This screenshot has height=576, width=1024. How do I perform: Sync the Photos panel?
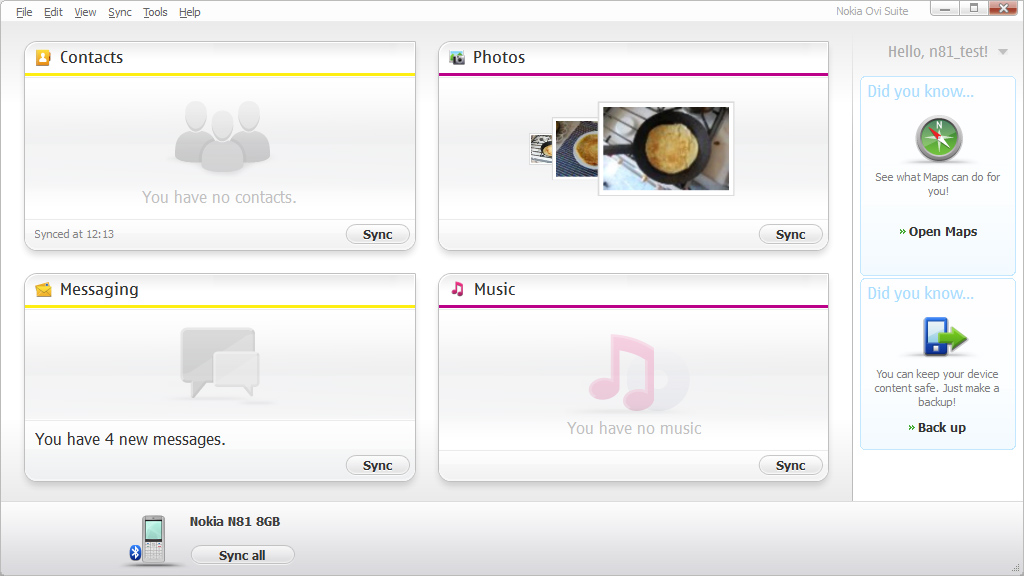click(x=790, y=234)
